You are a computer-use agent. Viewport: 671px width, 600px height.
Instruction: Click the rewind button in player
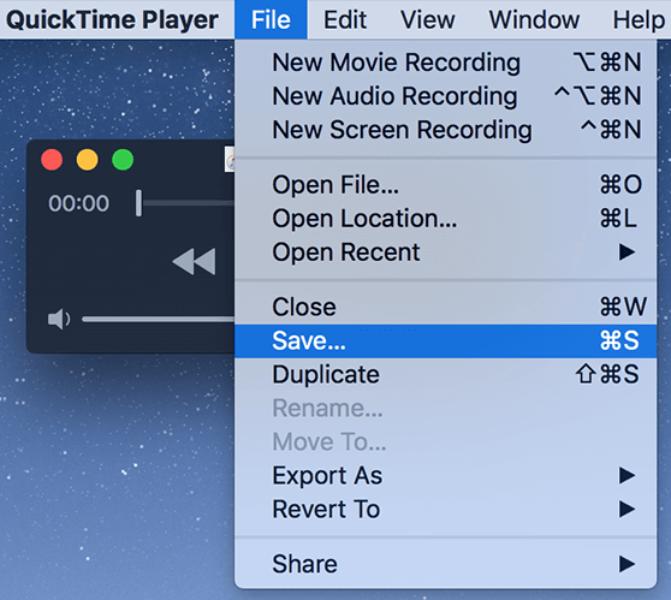tap(194, 261)
